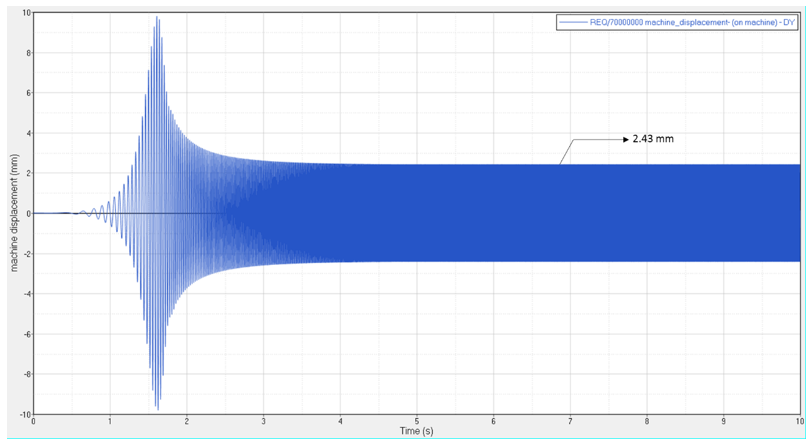Click the x-axis tick label 5
811x441 pixels.
pos(417,421)
